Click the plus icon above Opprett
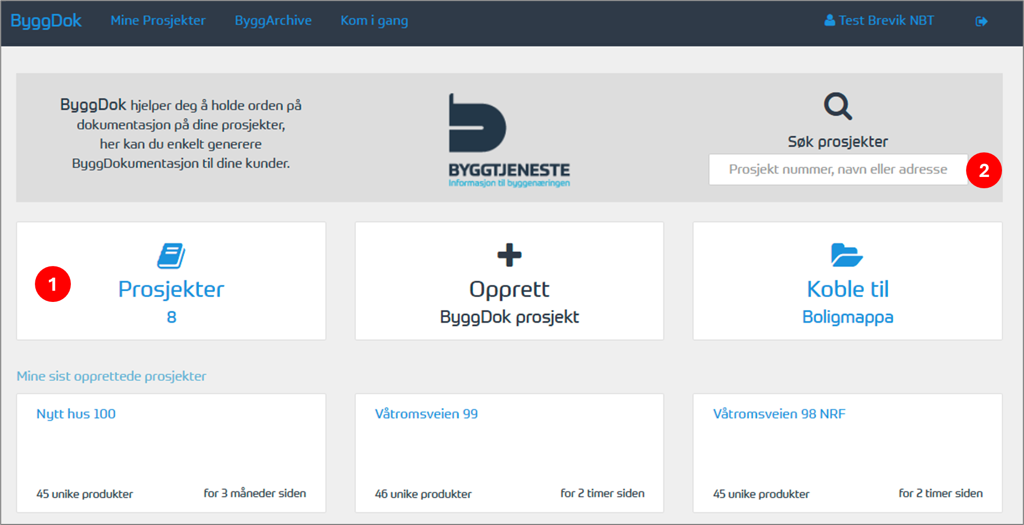The image size is (1024, 525). pyautogui.click(x=509, y=255)
